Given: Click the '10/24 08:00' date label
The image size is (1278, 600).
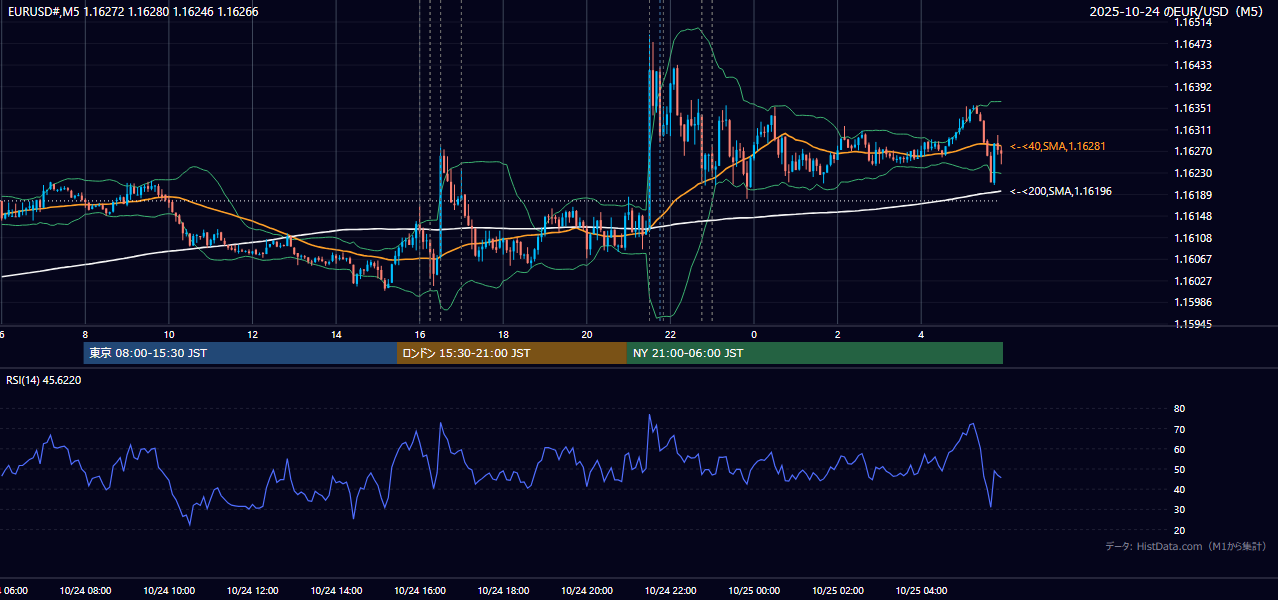Looking at the screenshot, I should [x=85, y=591].
